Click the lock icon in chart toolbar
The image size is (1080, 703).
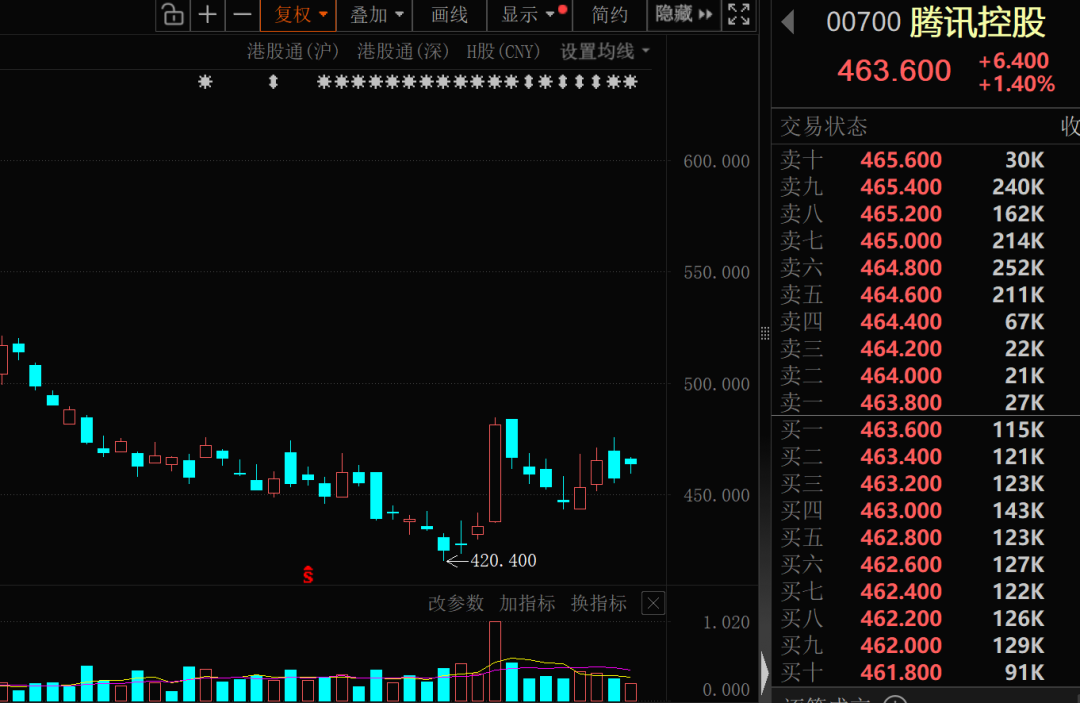pos(173,14)
